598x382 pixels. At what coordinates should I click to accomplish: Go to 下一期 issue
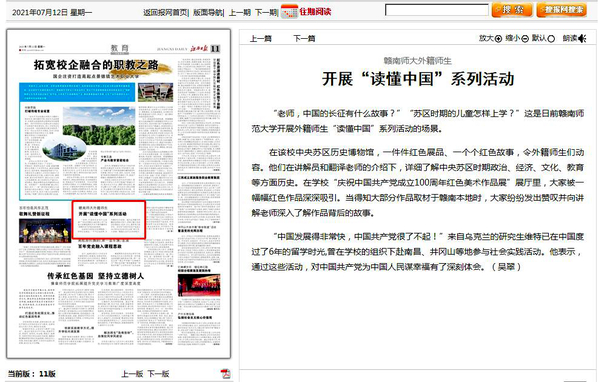(265, 12)
